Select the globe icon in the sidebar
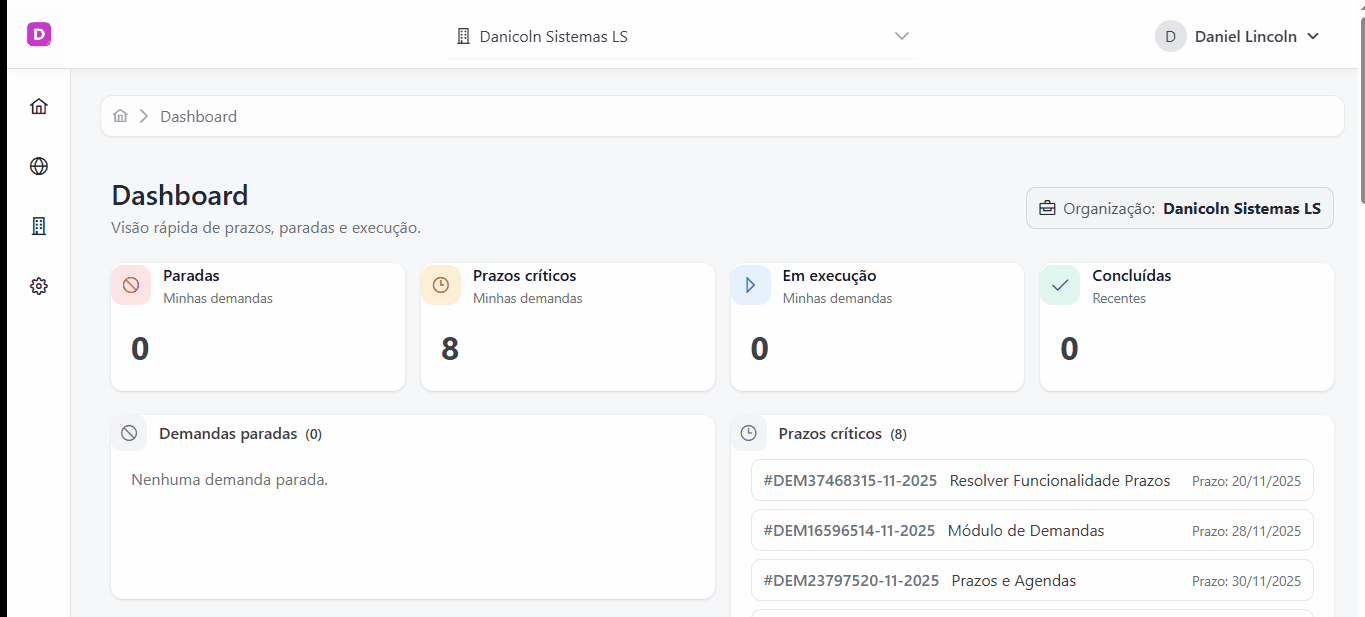1365x617 pixels. [x=38, y=165]
